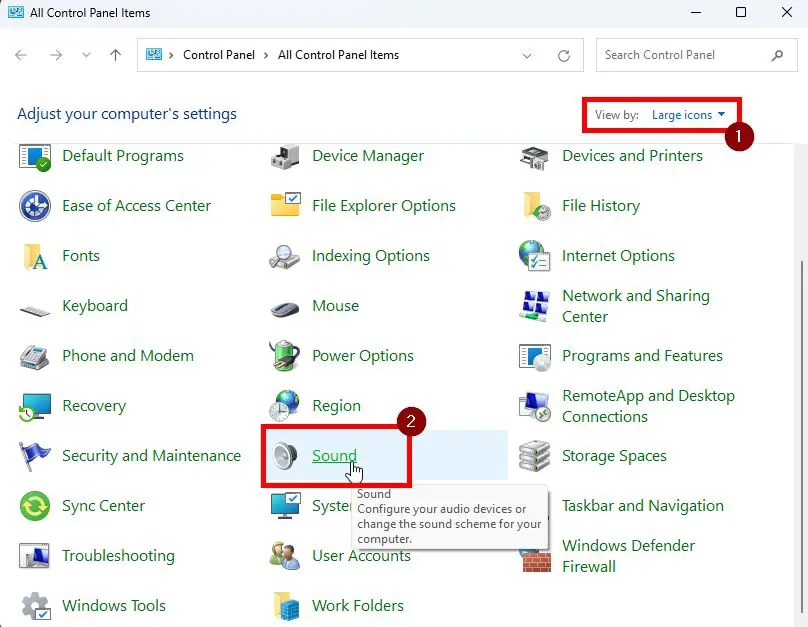Click the Search Control Panel field
Viewport: 808px width, 627px height.
(696, 55)
